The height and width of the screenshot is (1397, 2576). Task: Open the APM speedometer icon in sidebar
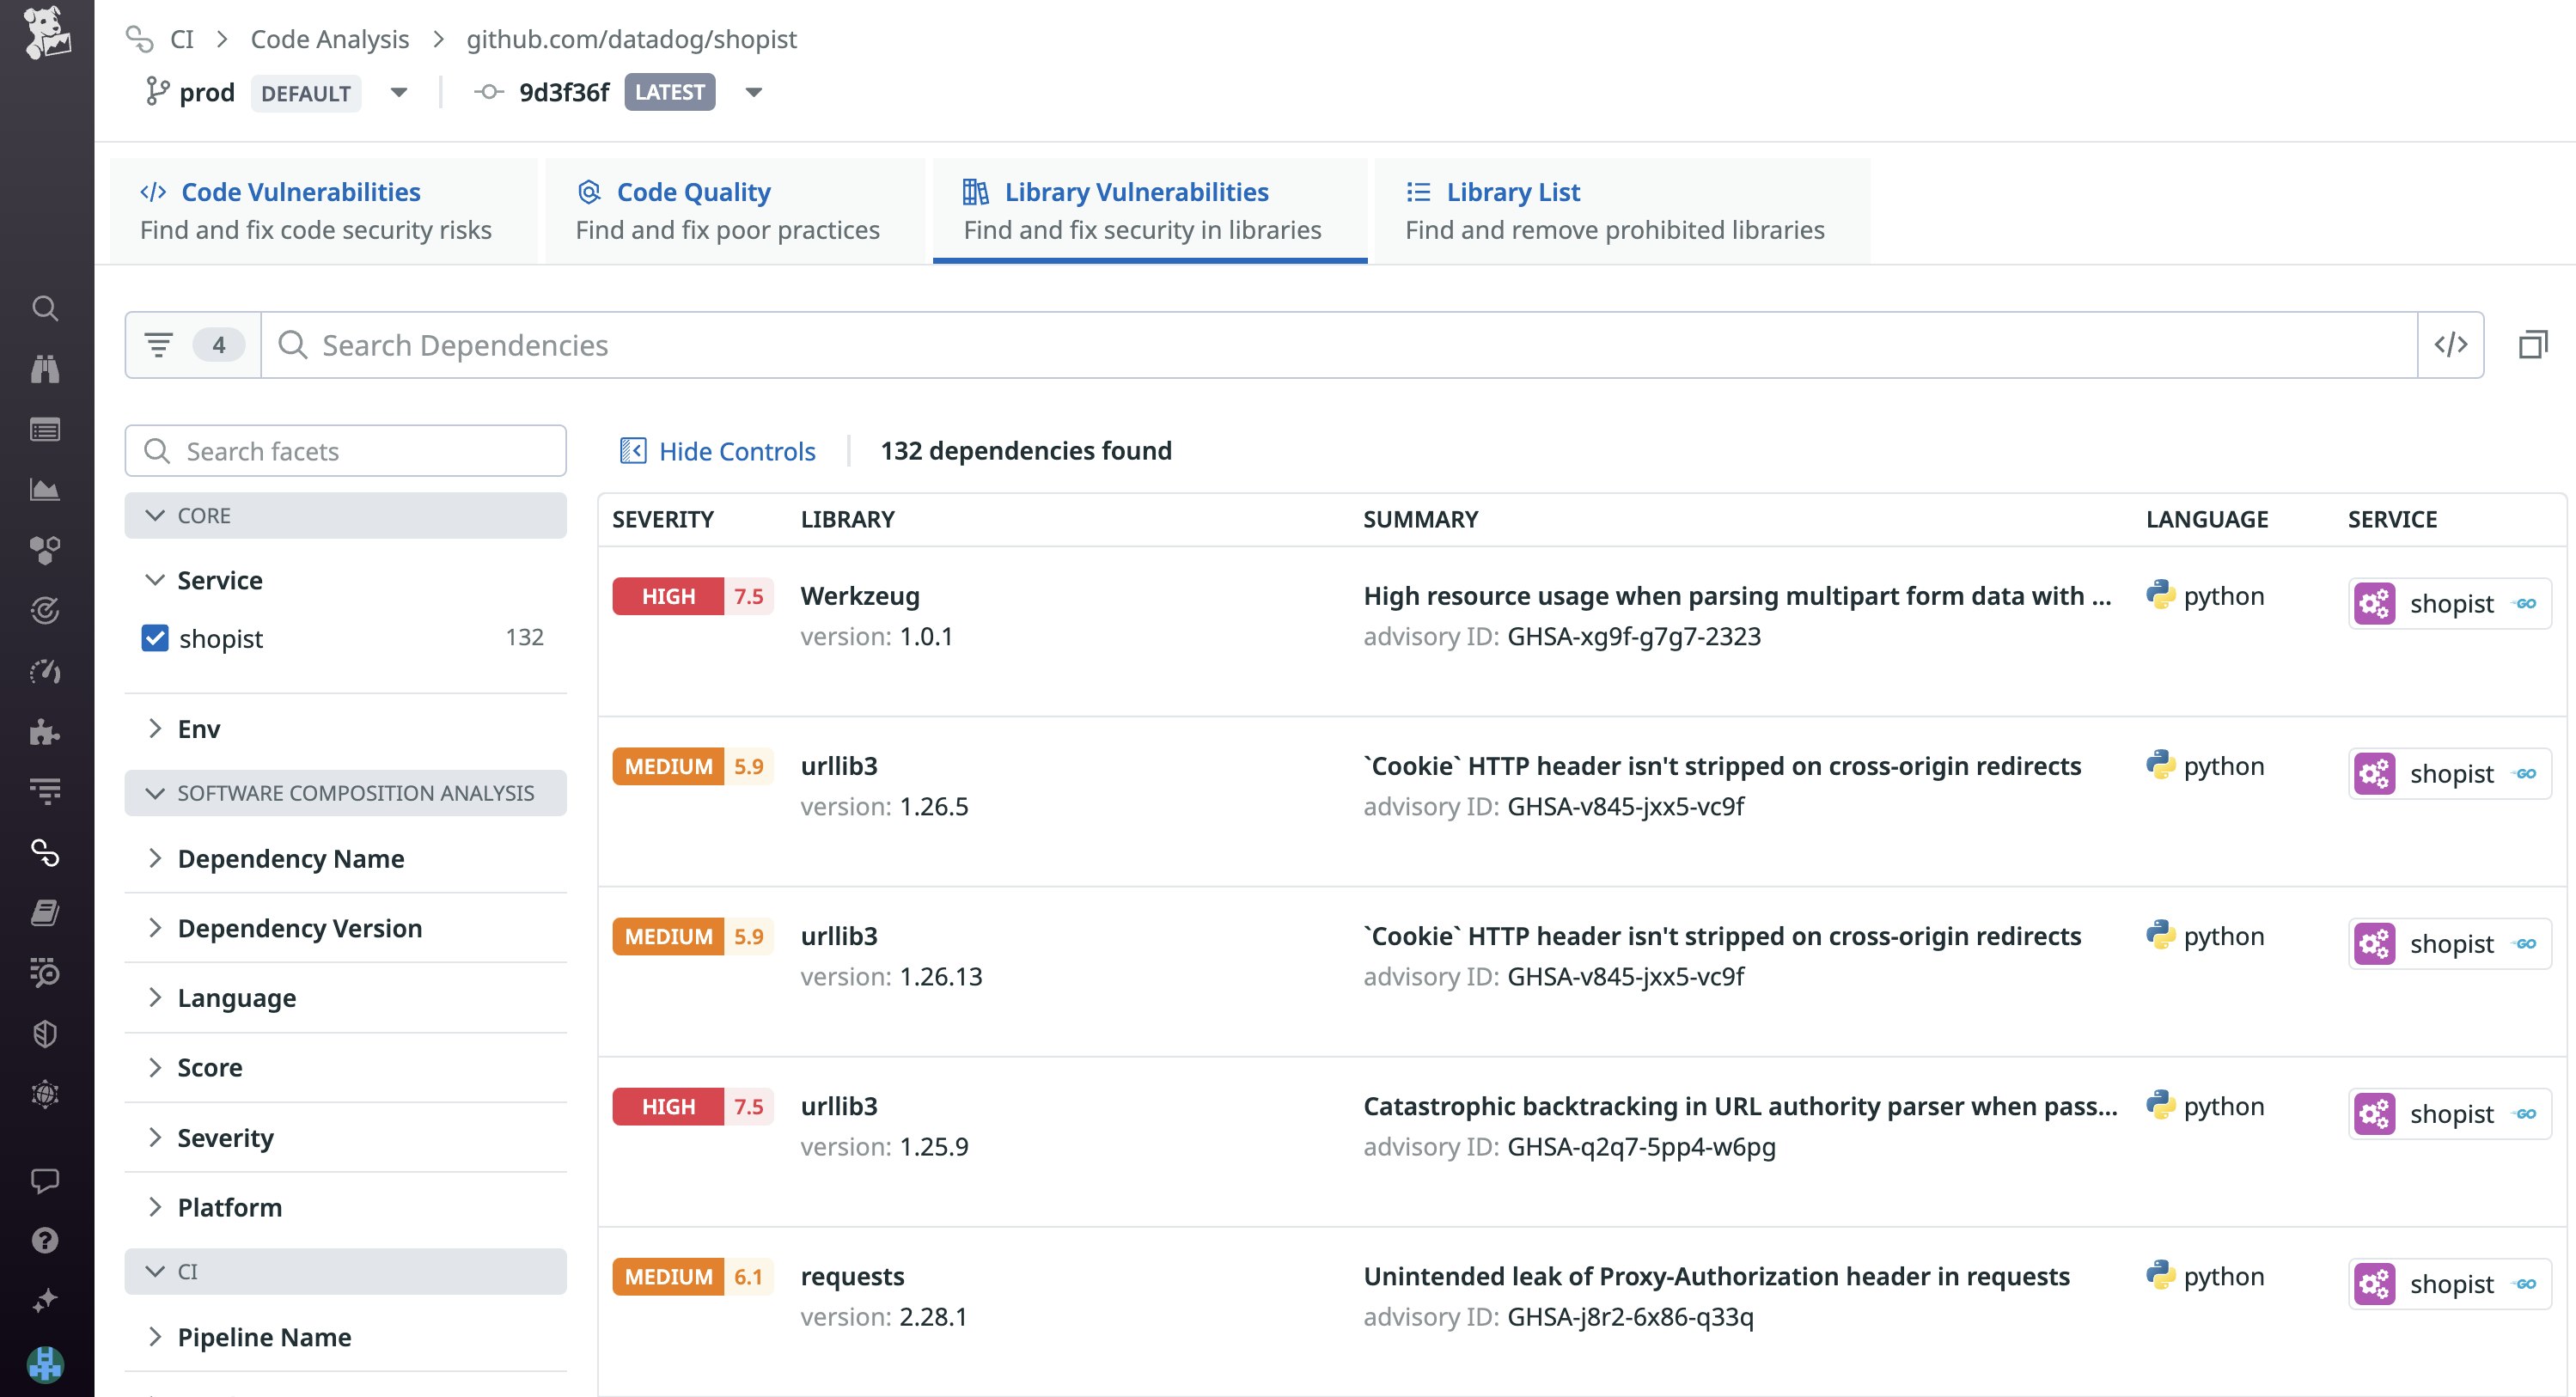(45, 672)
